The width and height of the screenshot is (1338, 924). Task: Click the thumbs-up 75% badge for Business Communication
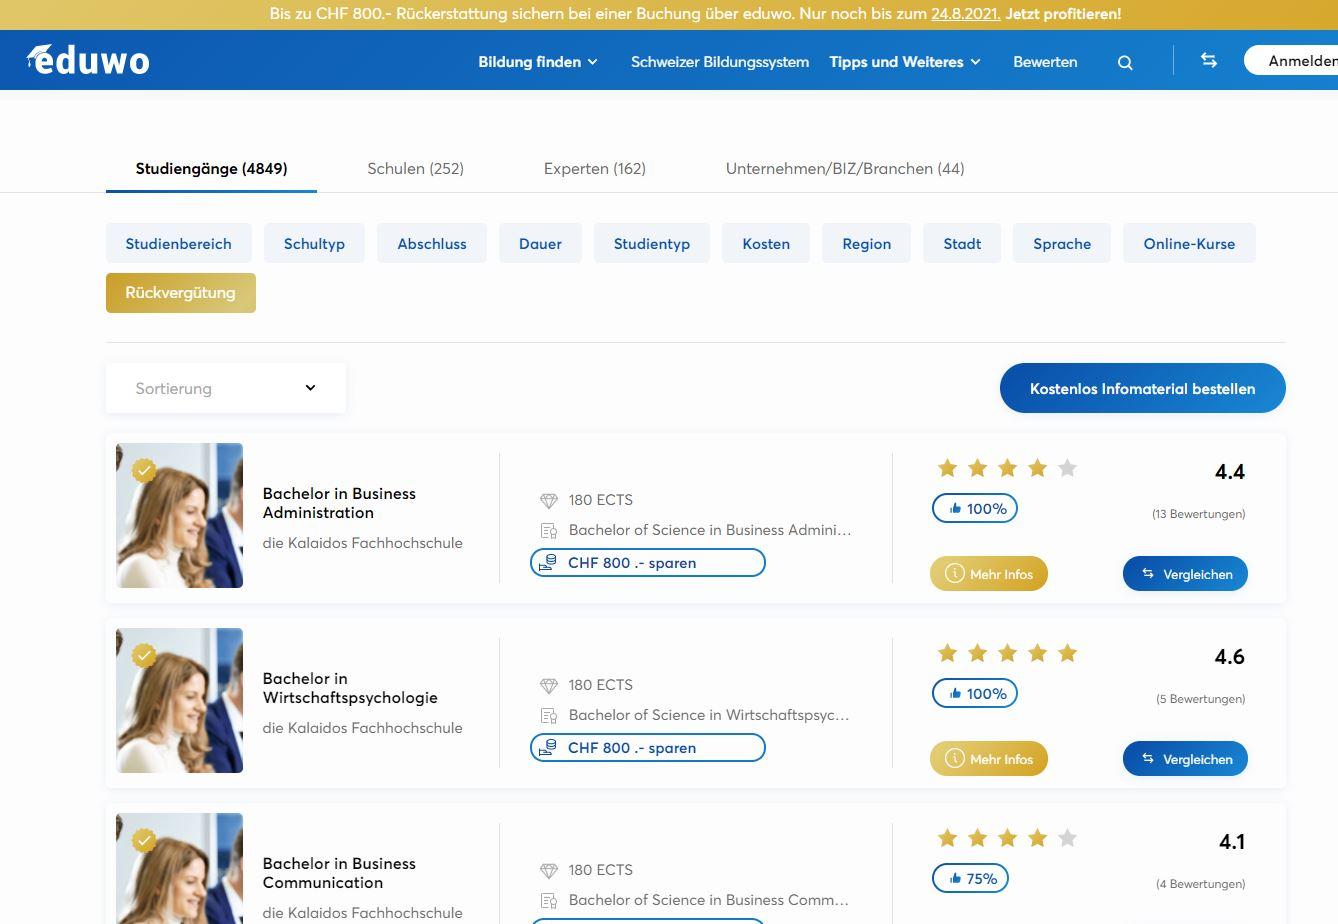tap(970, 878)
